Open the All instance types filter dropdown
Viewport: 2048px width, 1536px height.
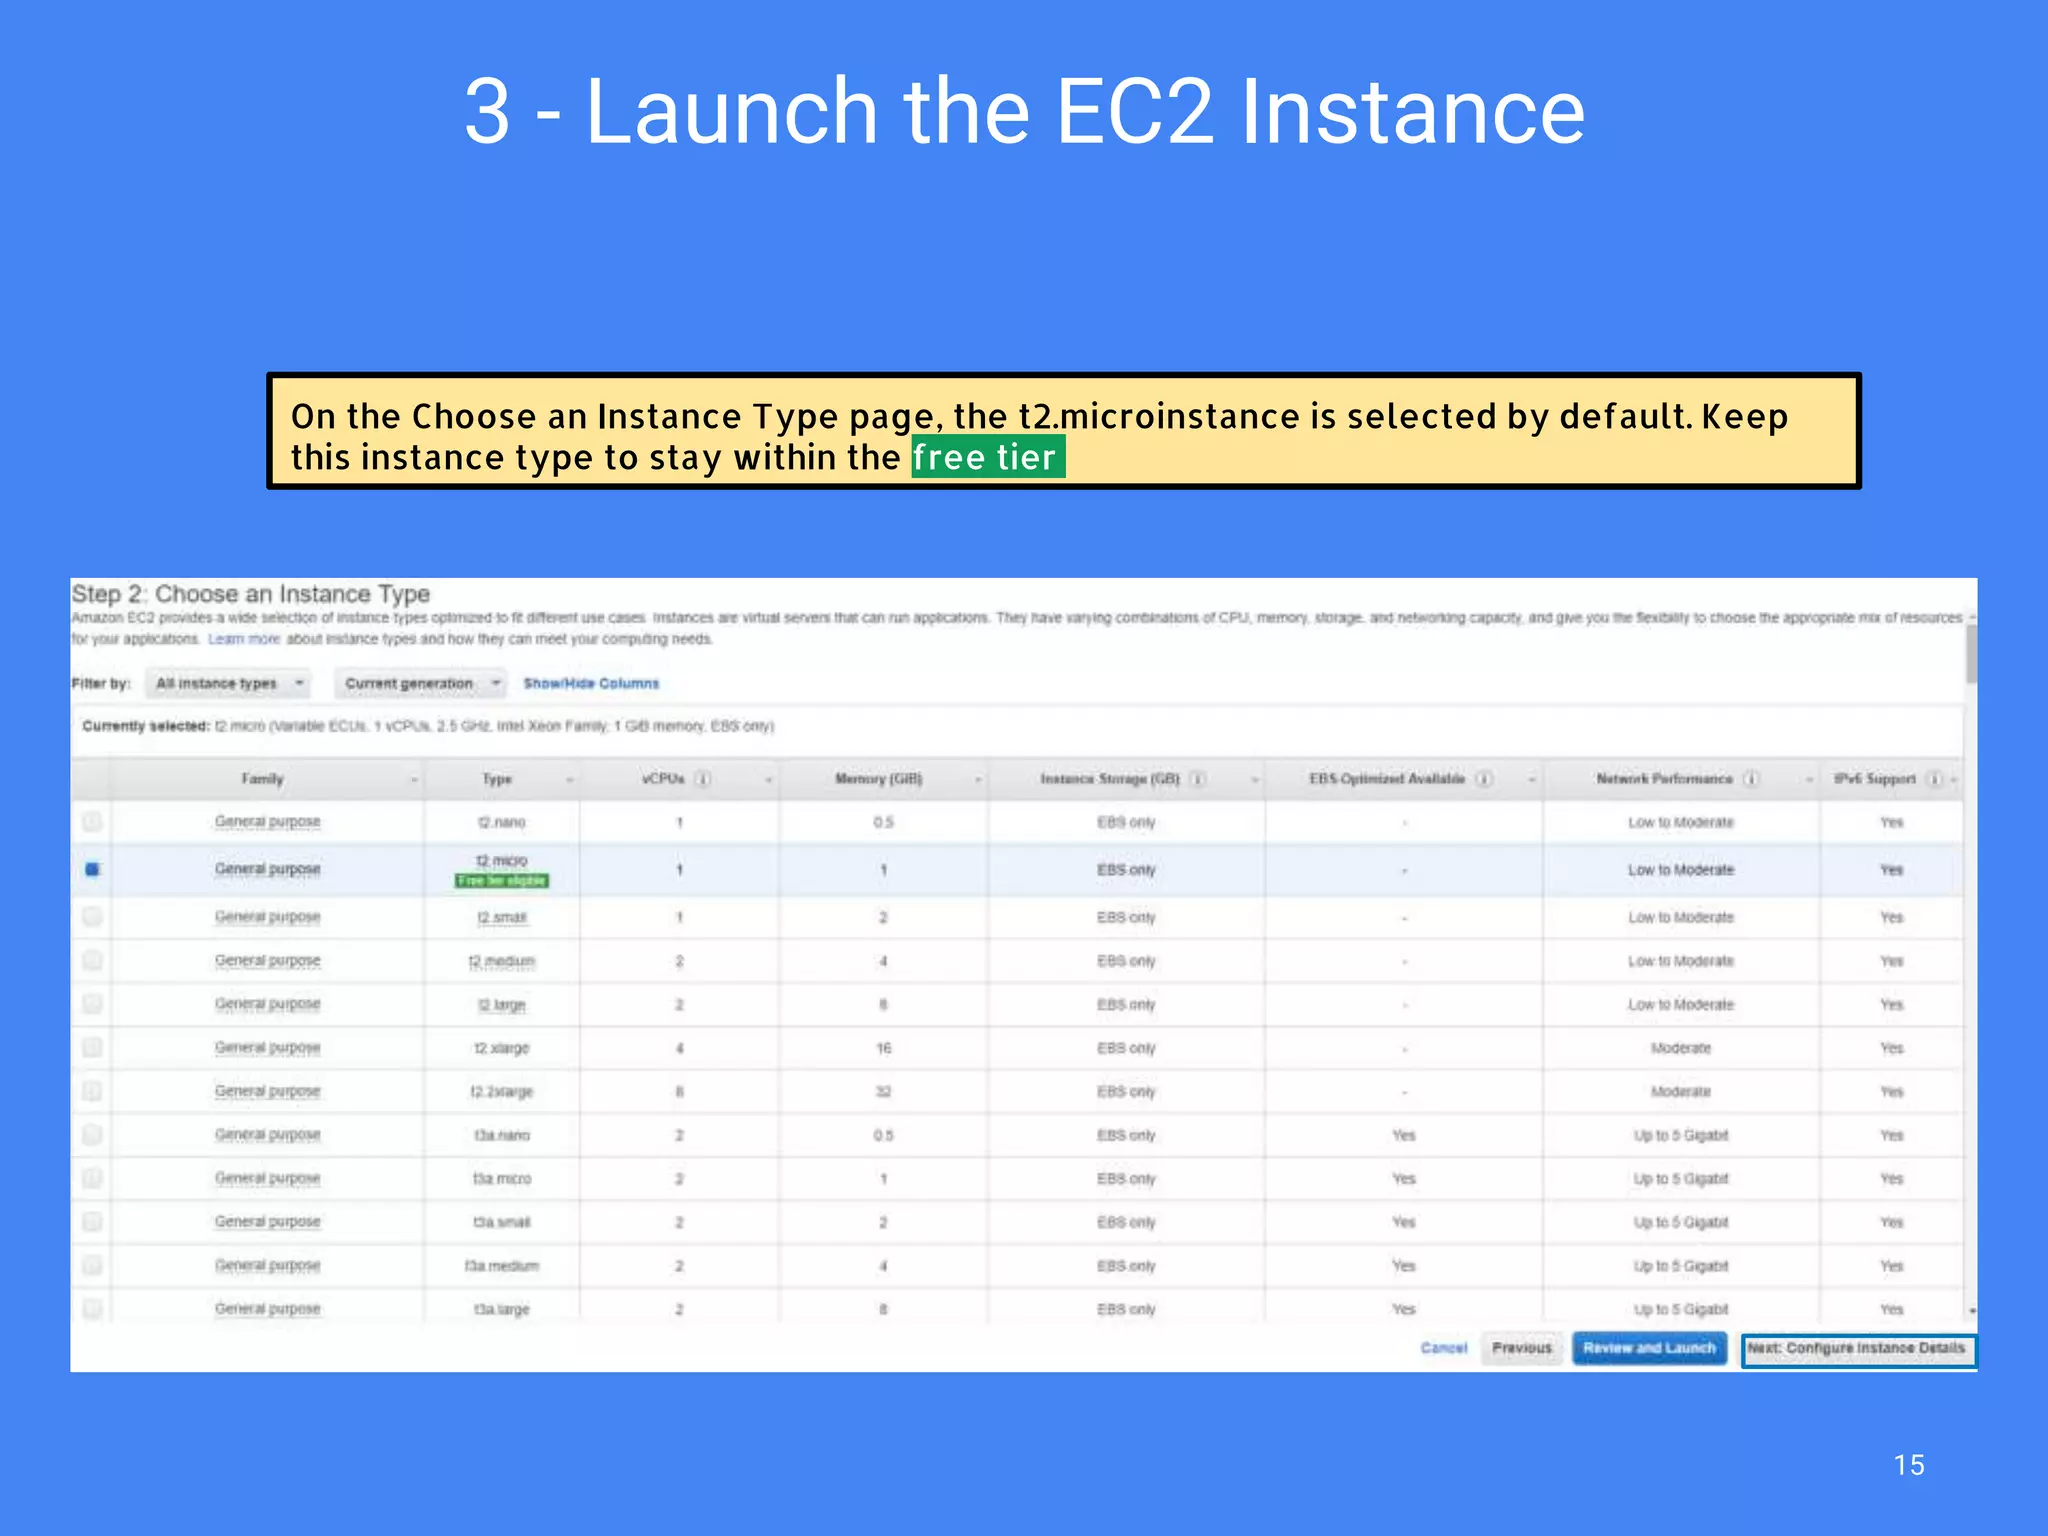pos(228,683)
